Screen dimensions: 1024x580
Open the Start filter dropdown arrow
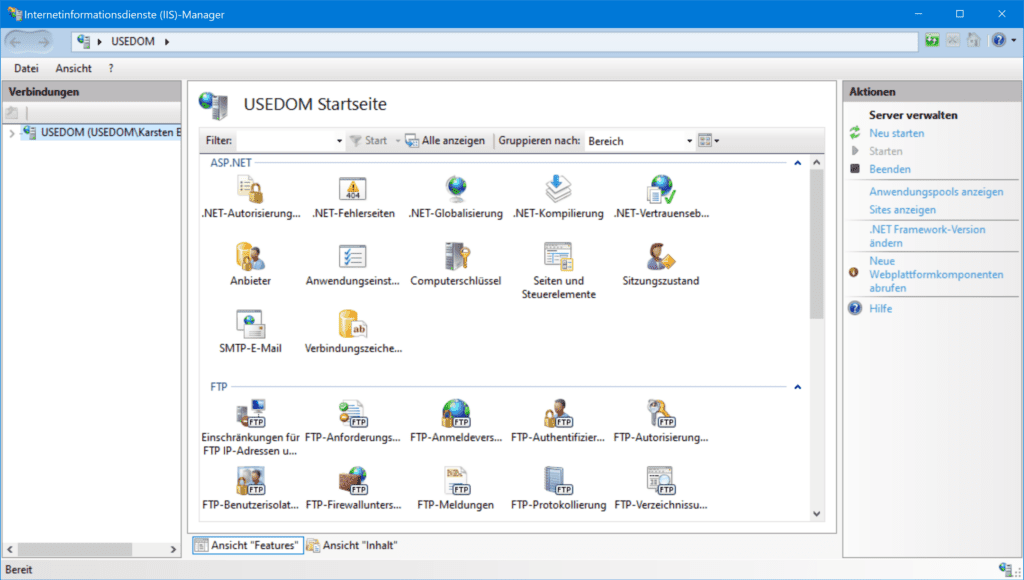(397, 141)
